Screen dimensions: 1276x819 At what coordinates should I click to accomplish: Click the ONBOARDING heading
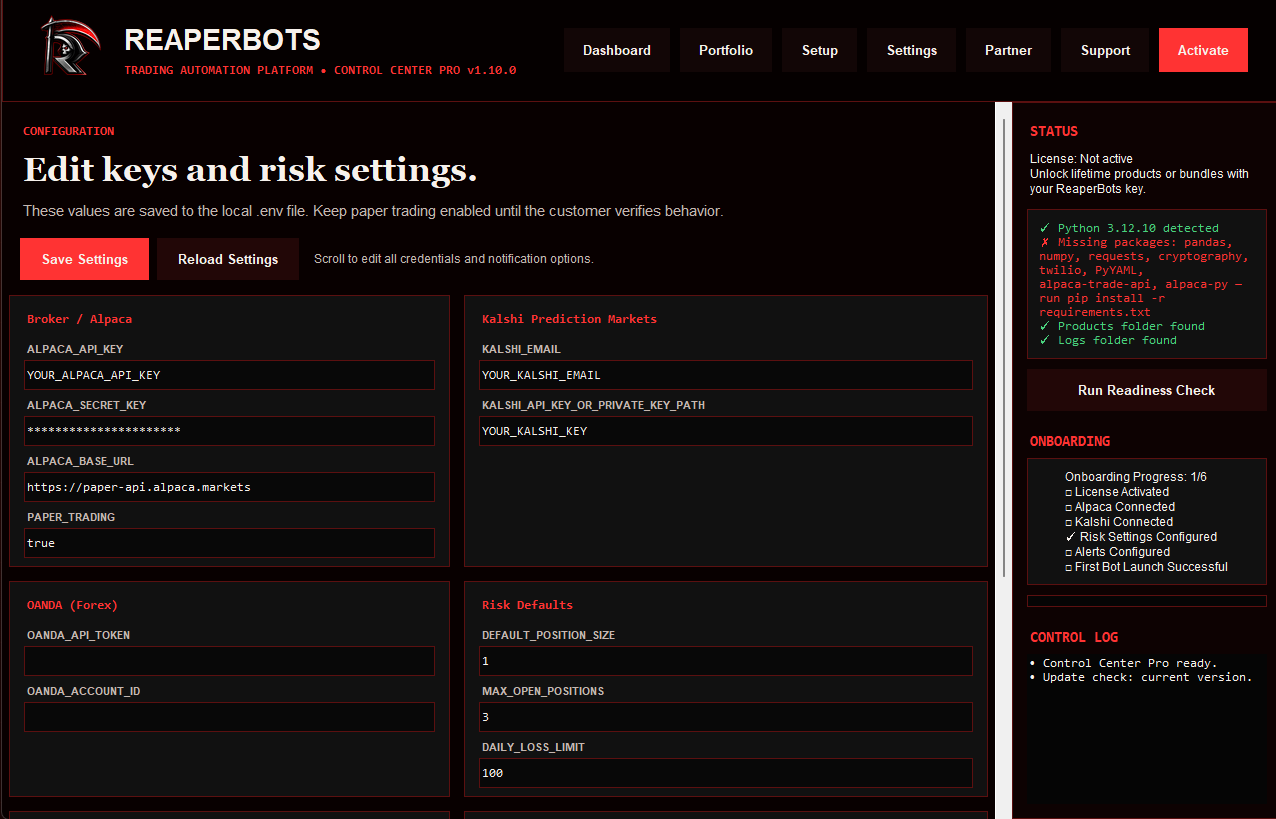[x=1070, y=441]
